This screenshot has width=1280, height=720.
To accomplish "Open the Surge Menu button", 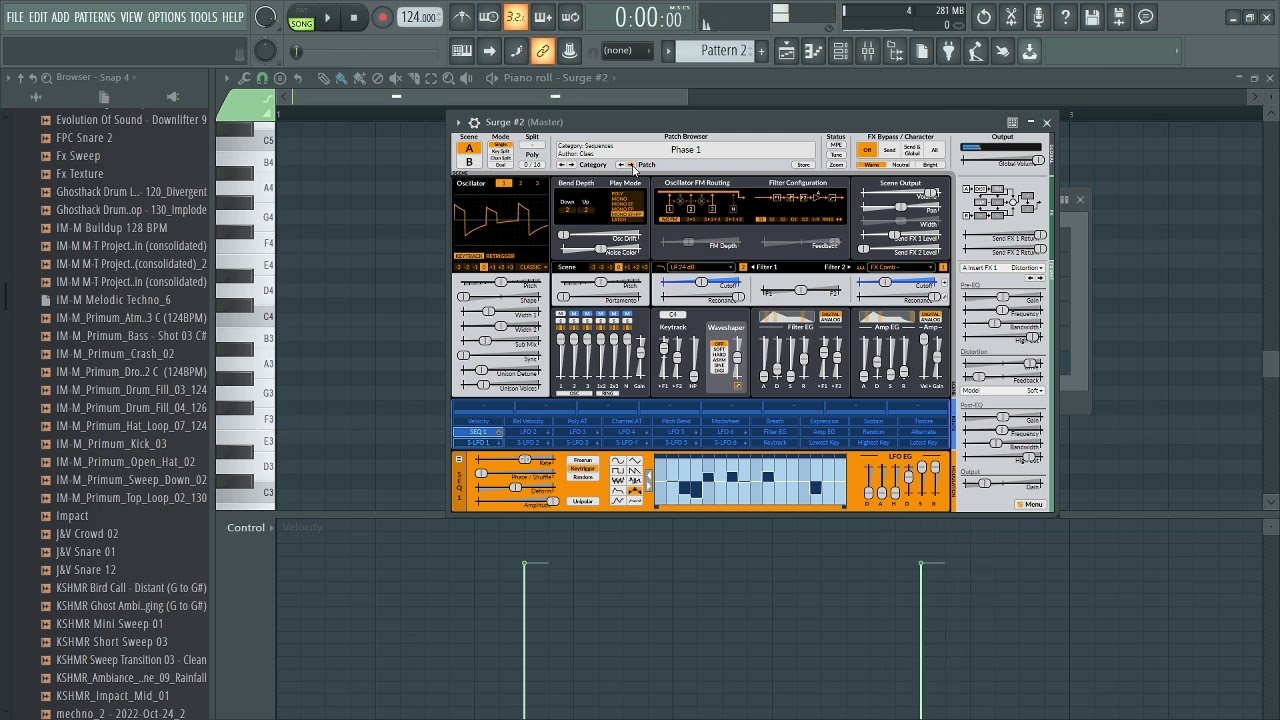I will coord(1030,505).
